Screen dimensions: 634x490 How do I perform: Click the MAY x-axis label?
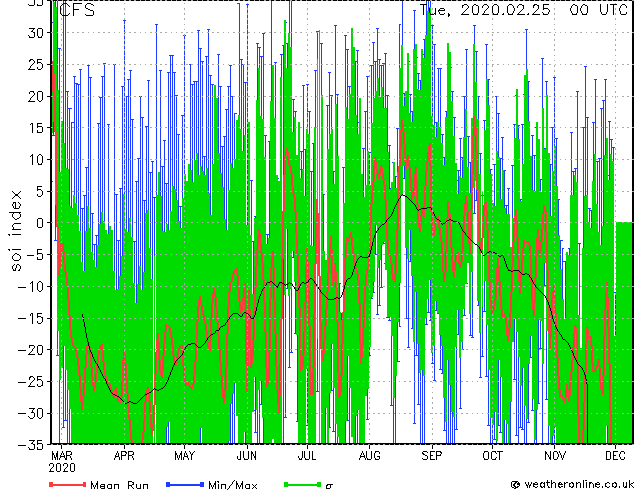[x=184, y=456]
